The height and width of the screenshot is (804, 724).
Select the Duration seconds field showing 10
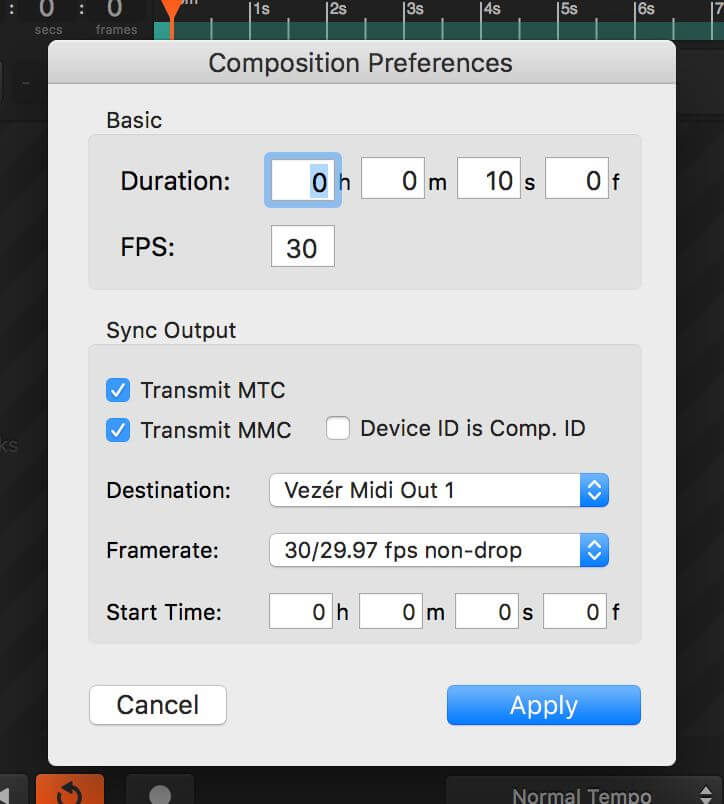coord(489,178)
